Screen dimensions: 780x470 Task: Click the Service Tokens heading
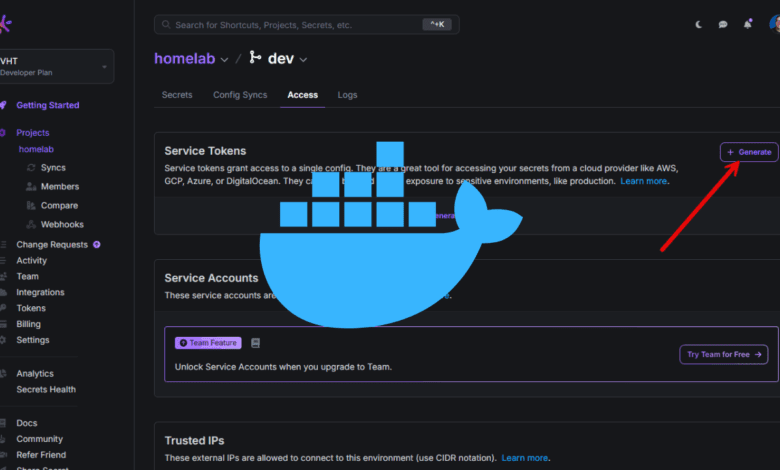click(x=205, y=151)
